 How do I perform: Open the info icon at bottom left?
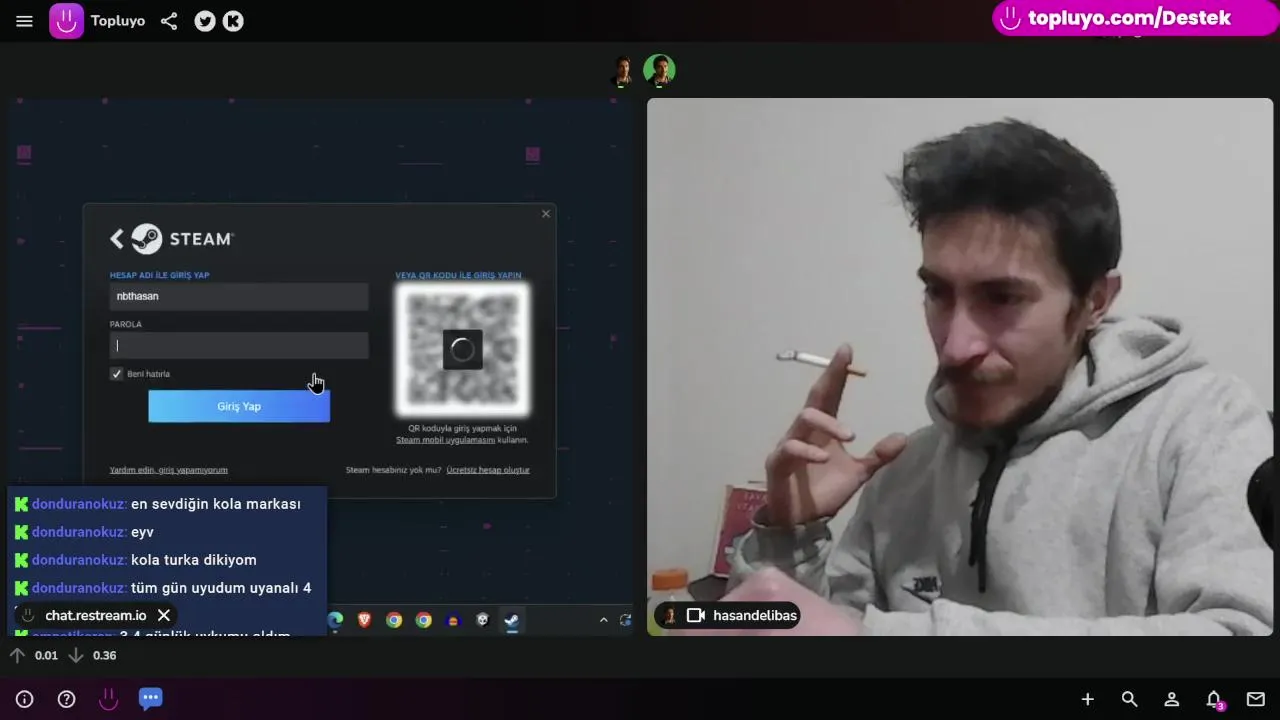(25, 699)
